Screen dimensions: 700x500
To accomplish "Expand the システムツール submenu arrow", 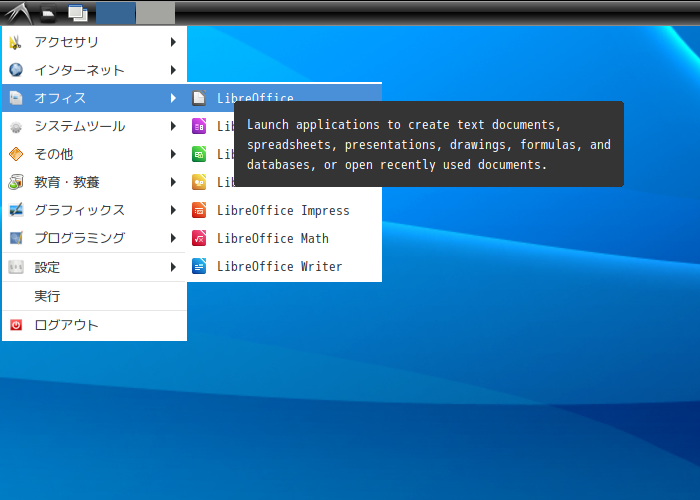I will pyautogui.click(x=173, y=126).
